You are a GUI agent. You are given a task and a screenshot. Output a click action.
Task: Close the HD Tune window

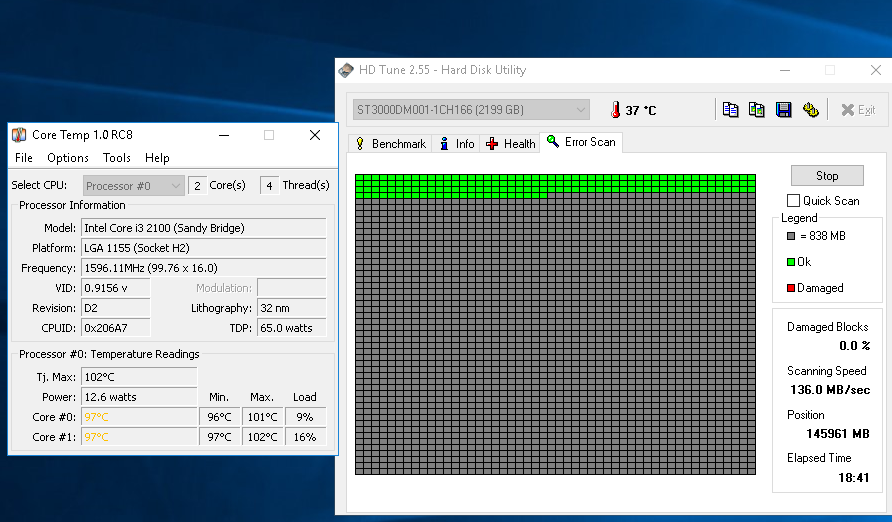[876, 70]
